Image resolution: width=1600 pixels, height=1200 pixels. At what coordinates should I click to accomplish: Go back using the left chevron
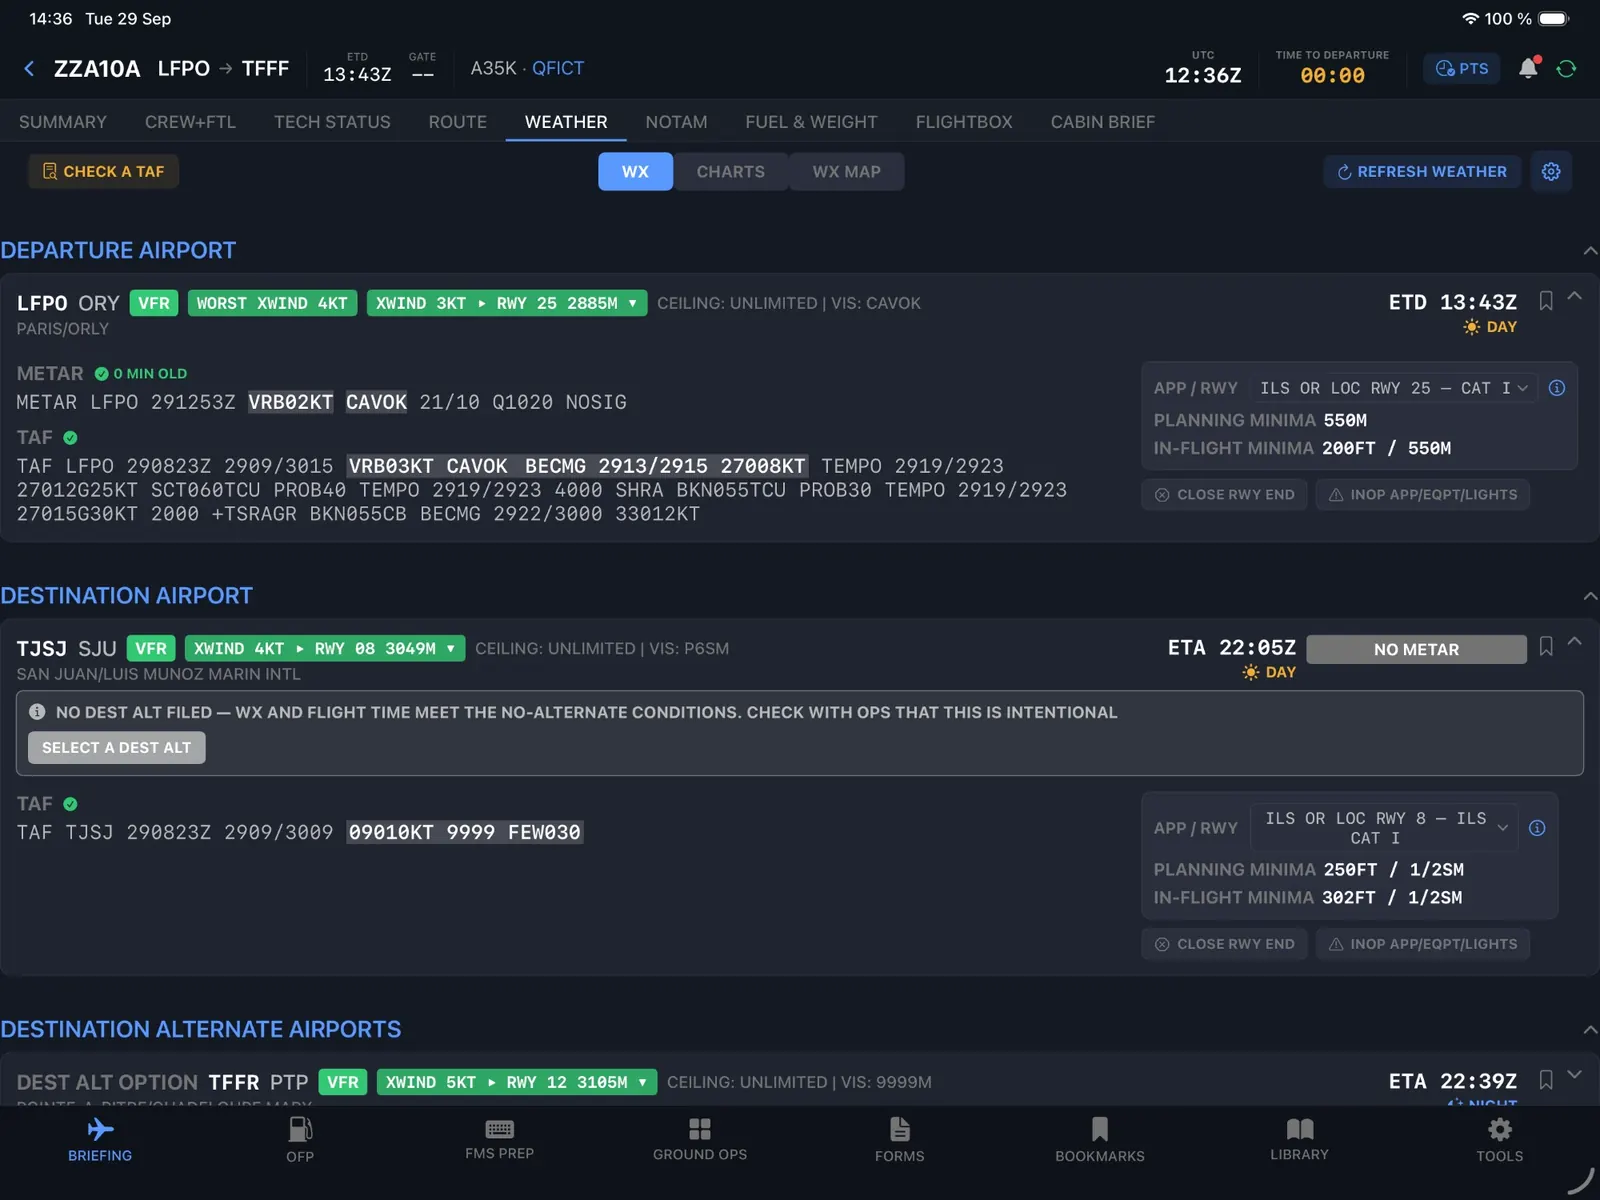[29, 68]
